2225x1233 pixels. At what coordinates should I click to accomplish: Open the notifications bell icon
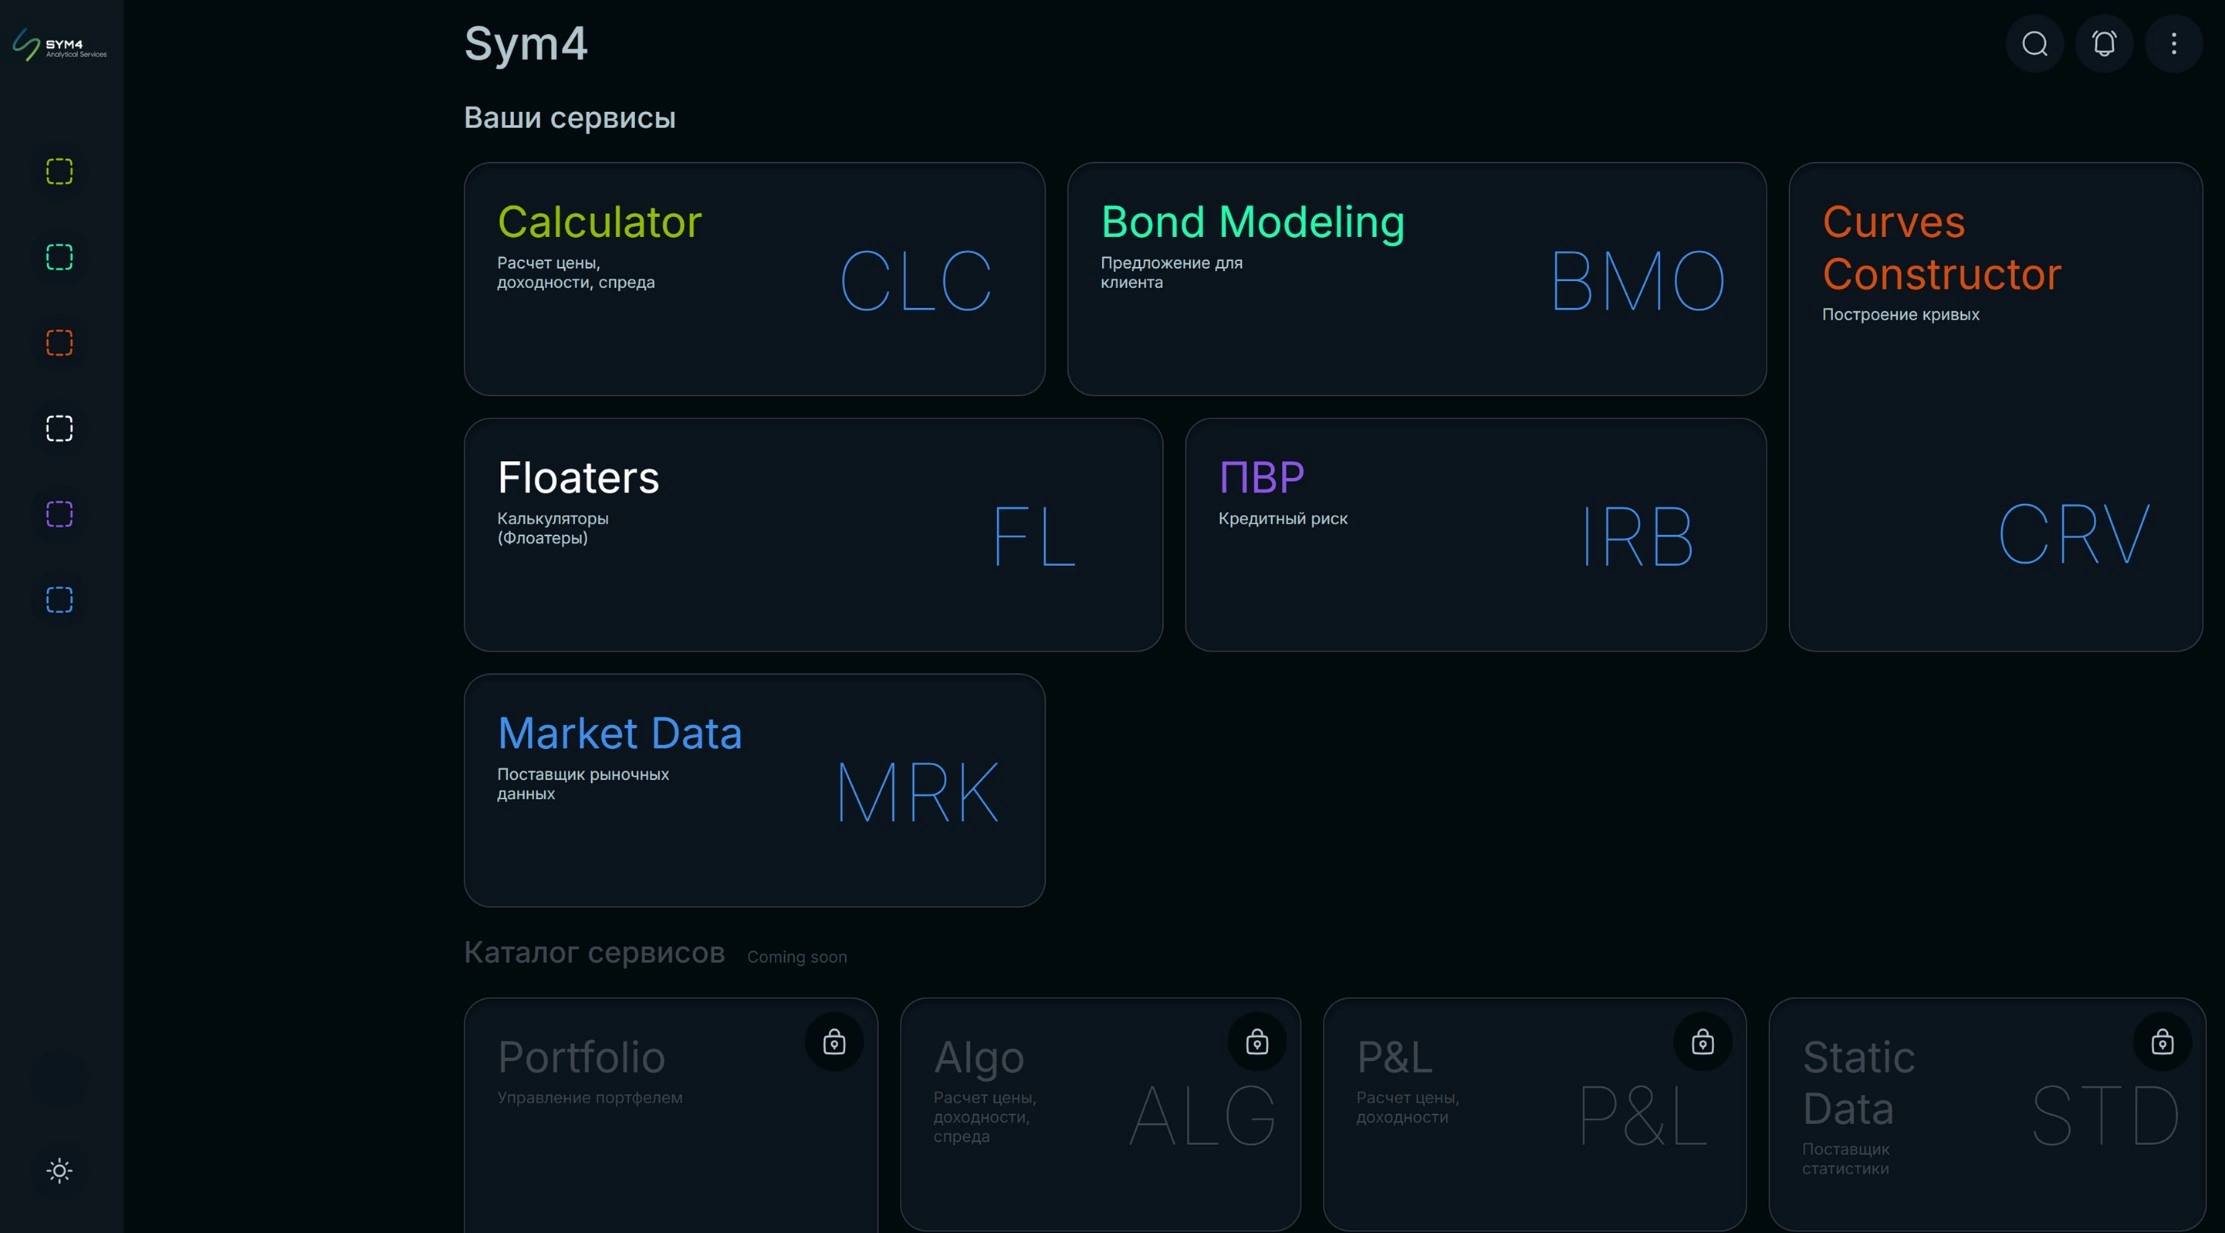coord(2104,44)
